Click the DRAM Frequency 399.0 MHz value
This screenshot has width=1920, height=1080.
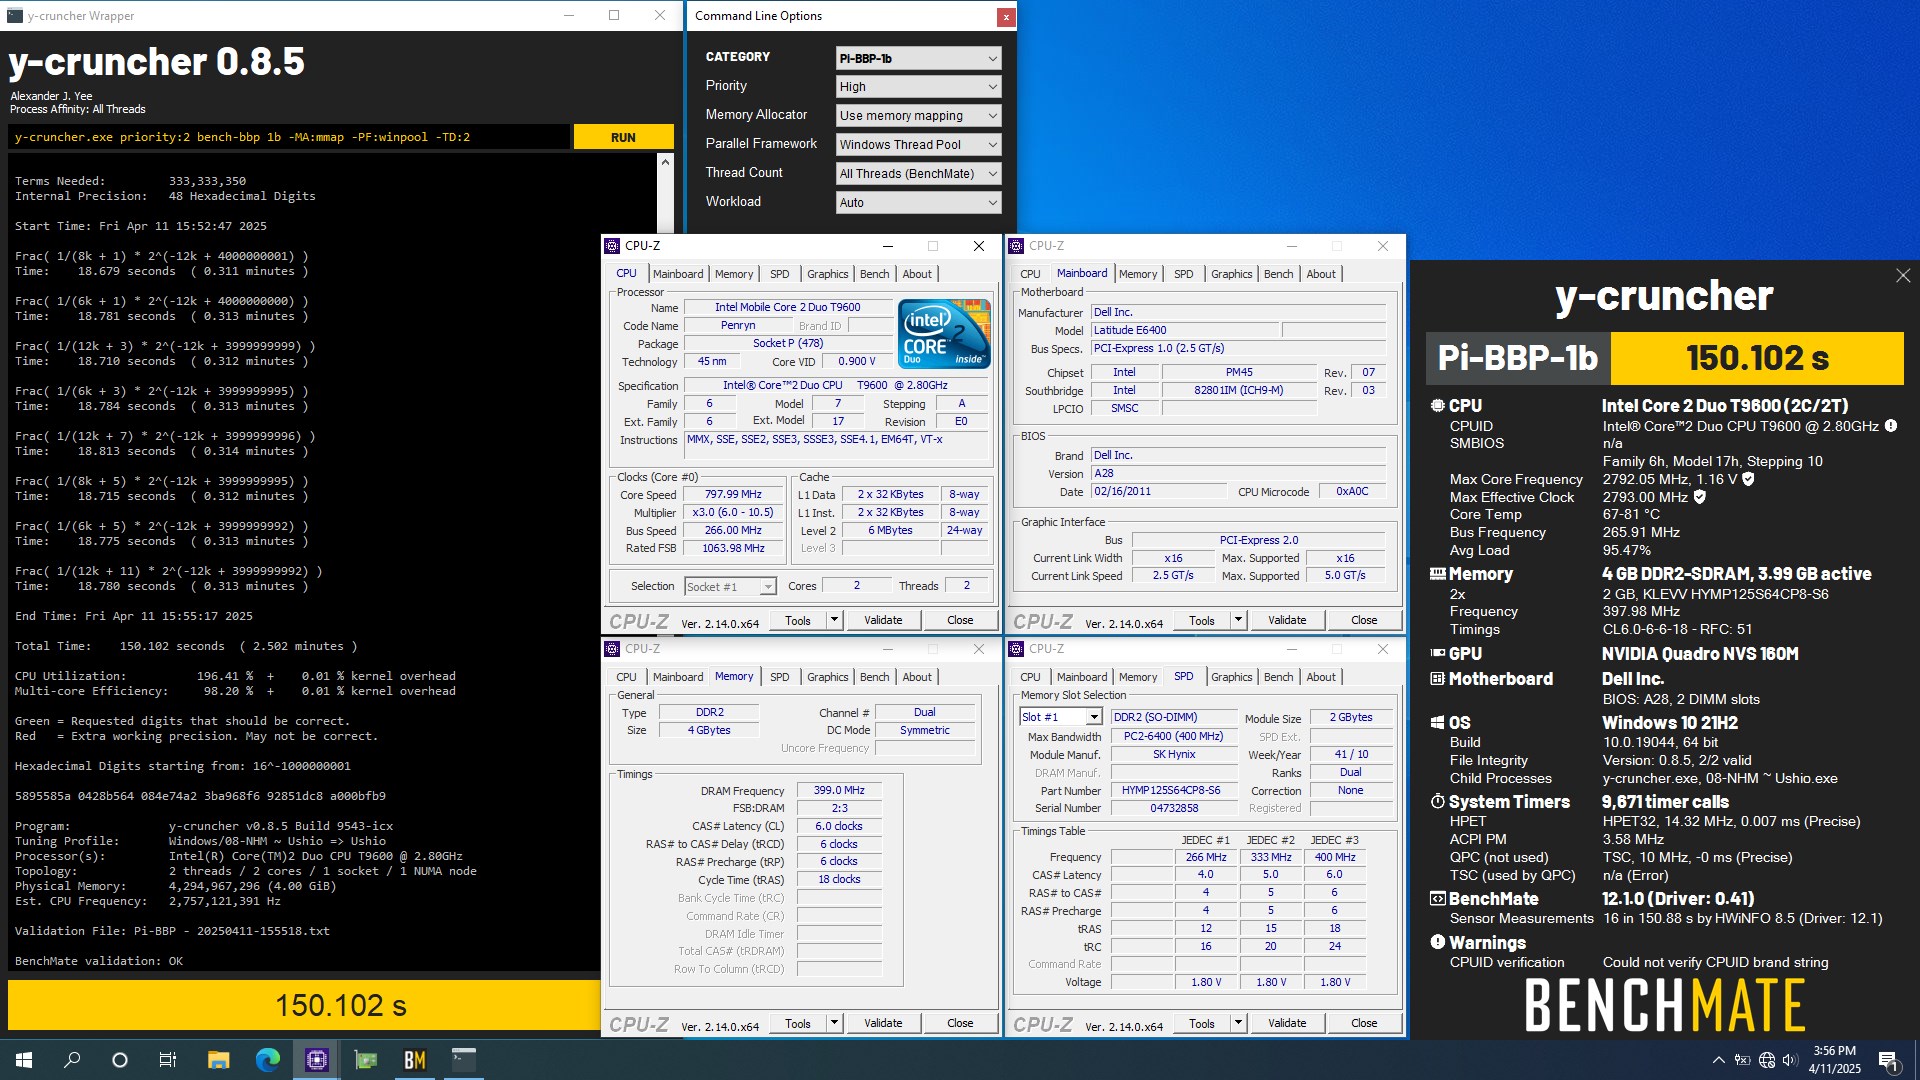coord(839,790)
